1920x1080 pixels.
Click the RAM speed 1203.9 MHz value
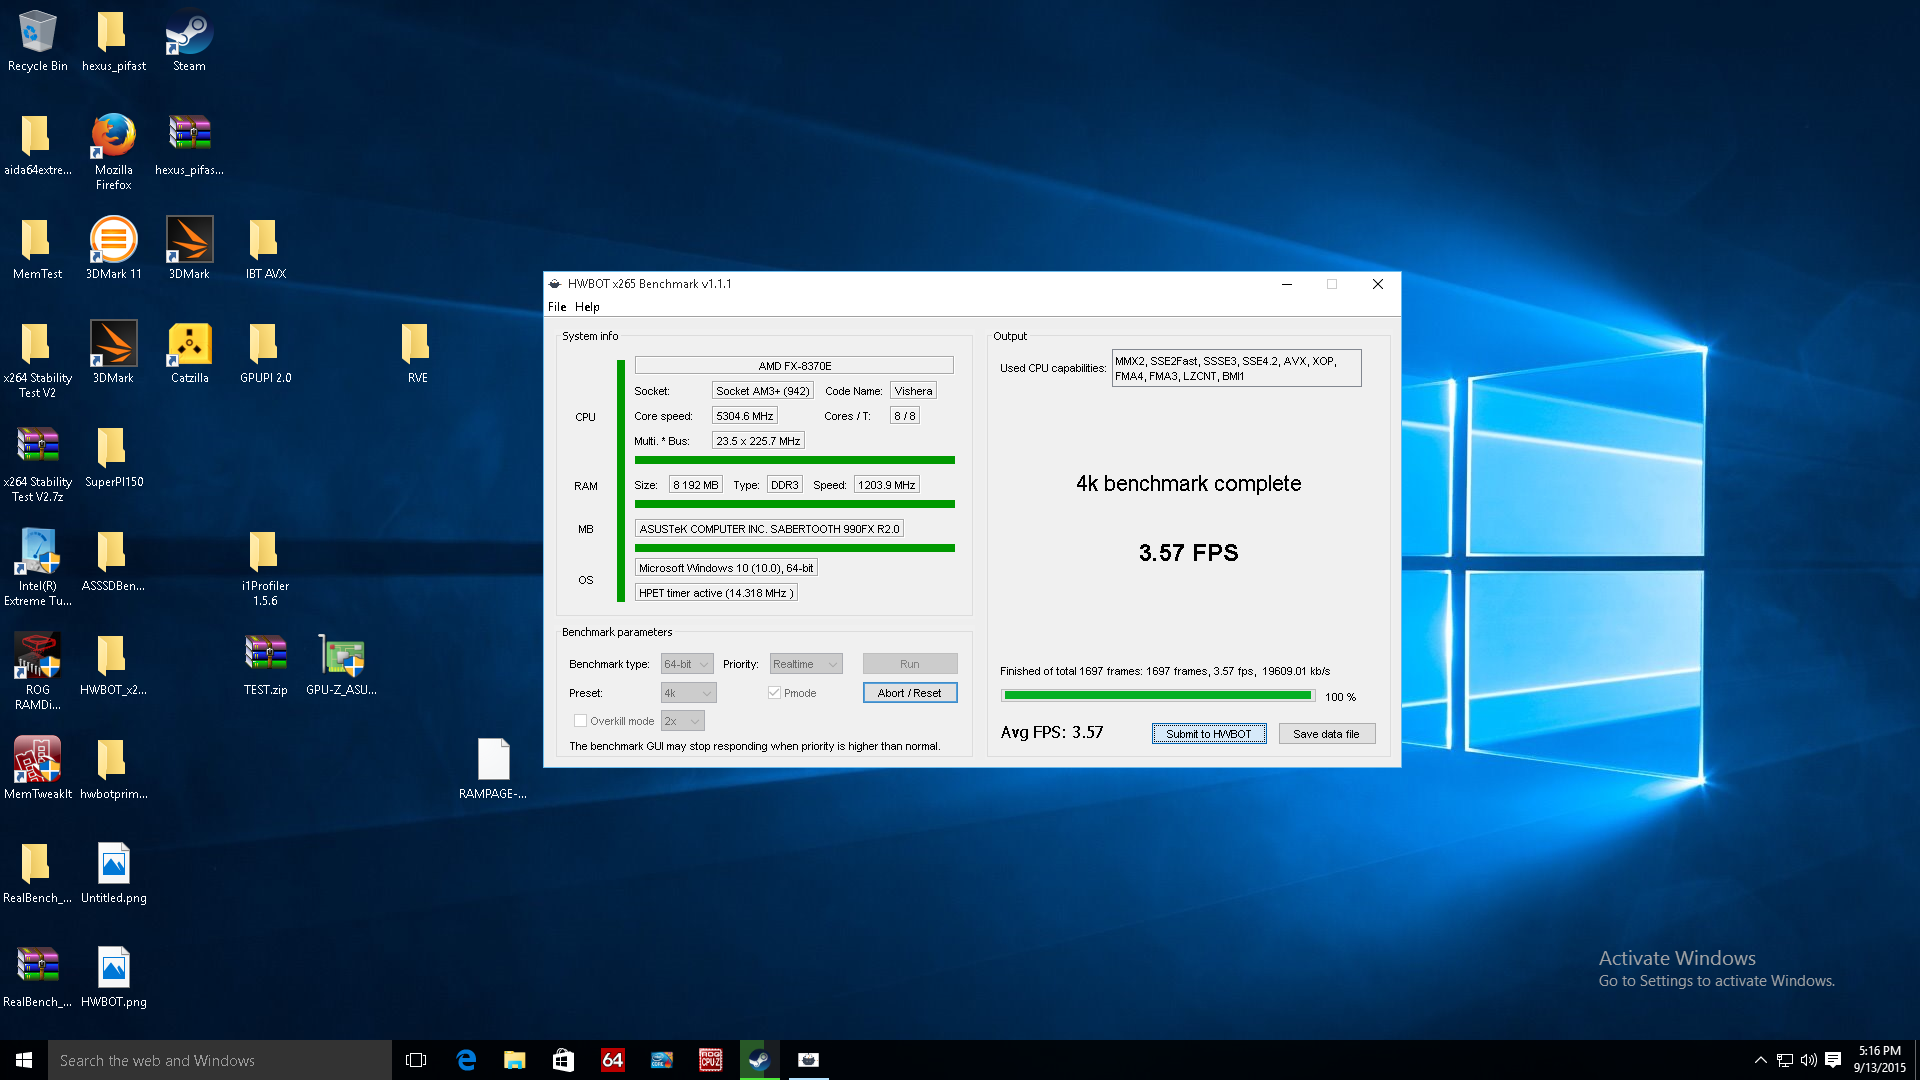tap(887, 485)
